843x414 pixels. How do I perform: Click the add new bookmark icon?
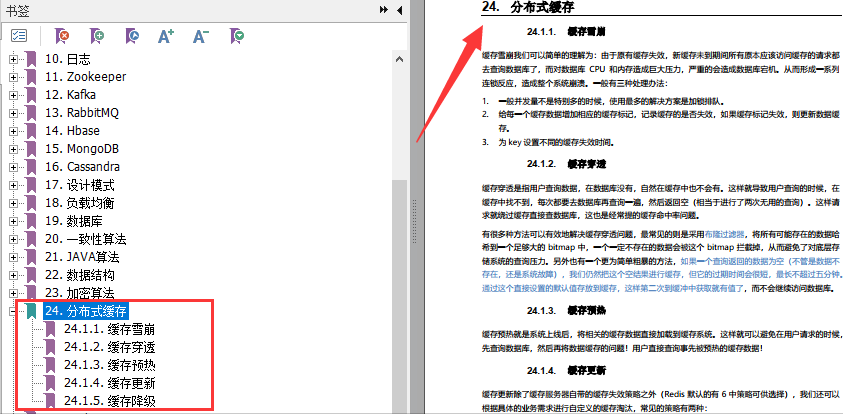(97, 36)
